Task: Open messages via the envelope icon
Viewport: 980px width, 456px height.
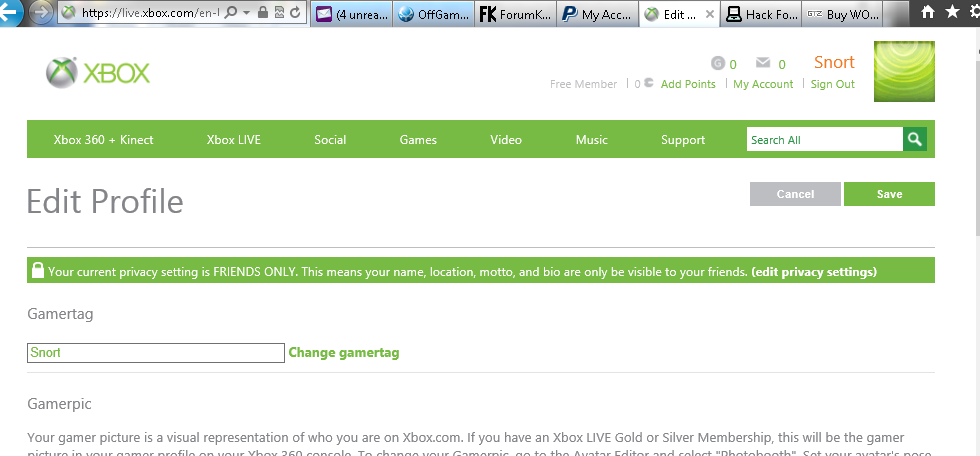Action: (762, 62)
